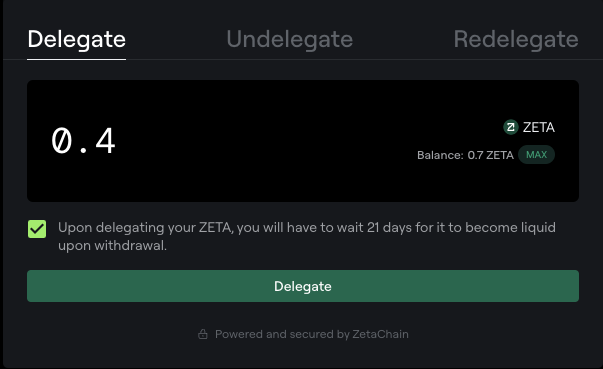
Task: Click the digit 4 in the amount
Action: pos(105,141)
